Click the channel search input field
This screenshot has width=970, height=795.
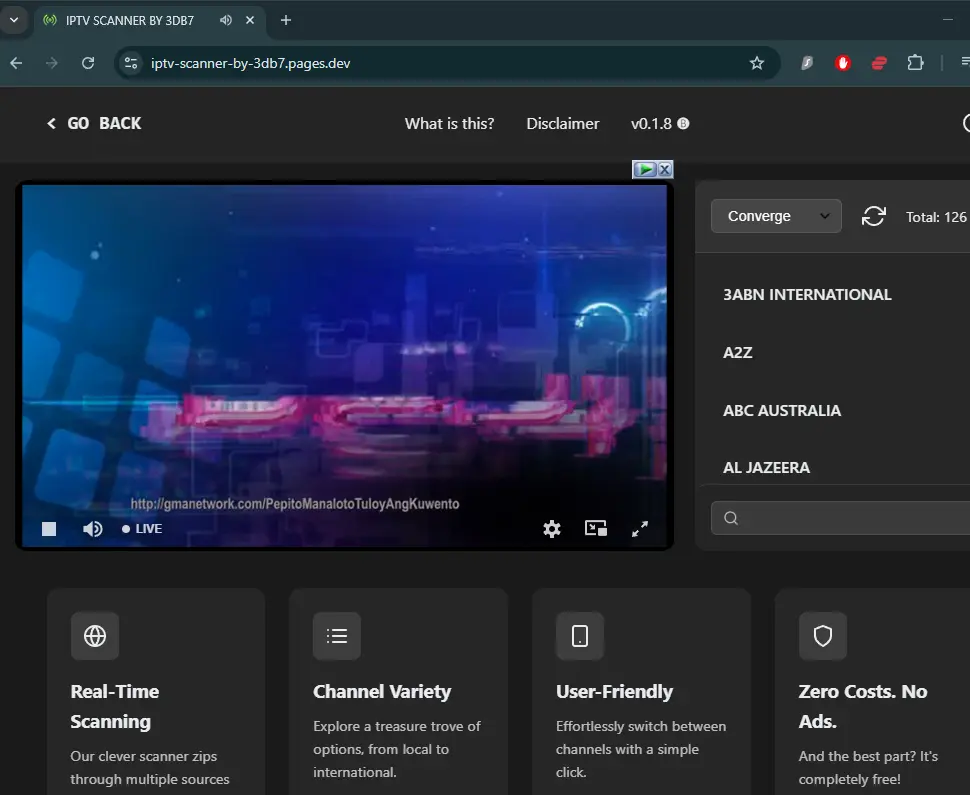[840, 518]
